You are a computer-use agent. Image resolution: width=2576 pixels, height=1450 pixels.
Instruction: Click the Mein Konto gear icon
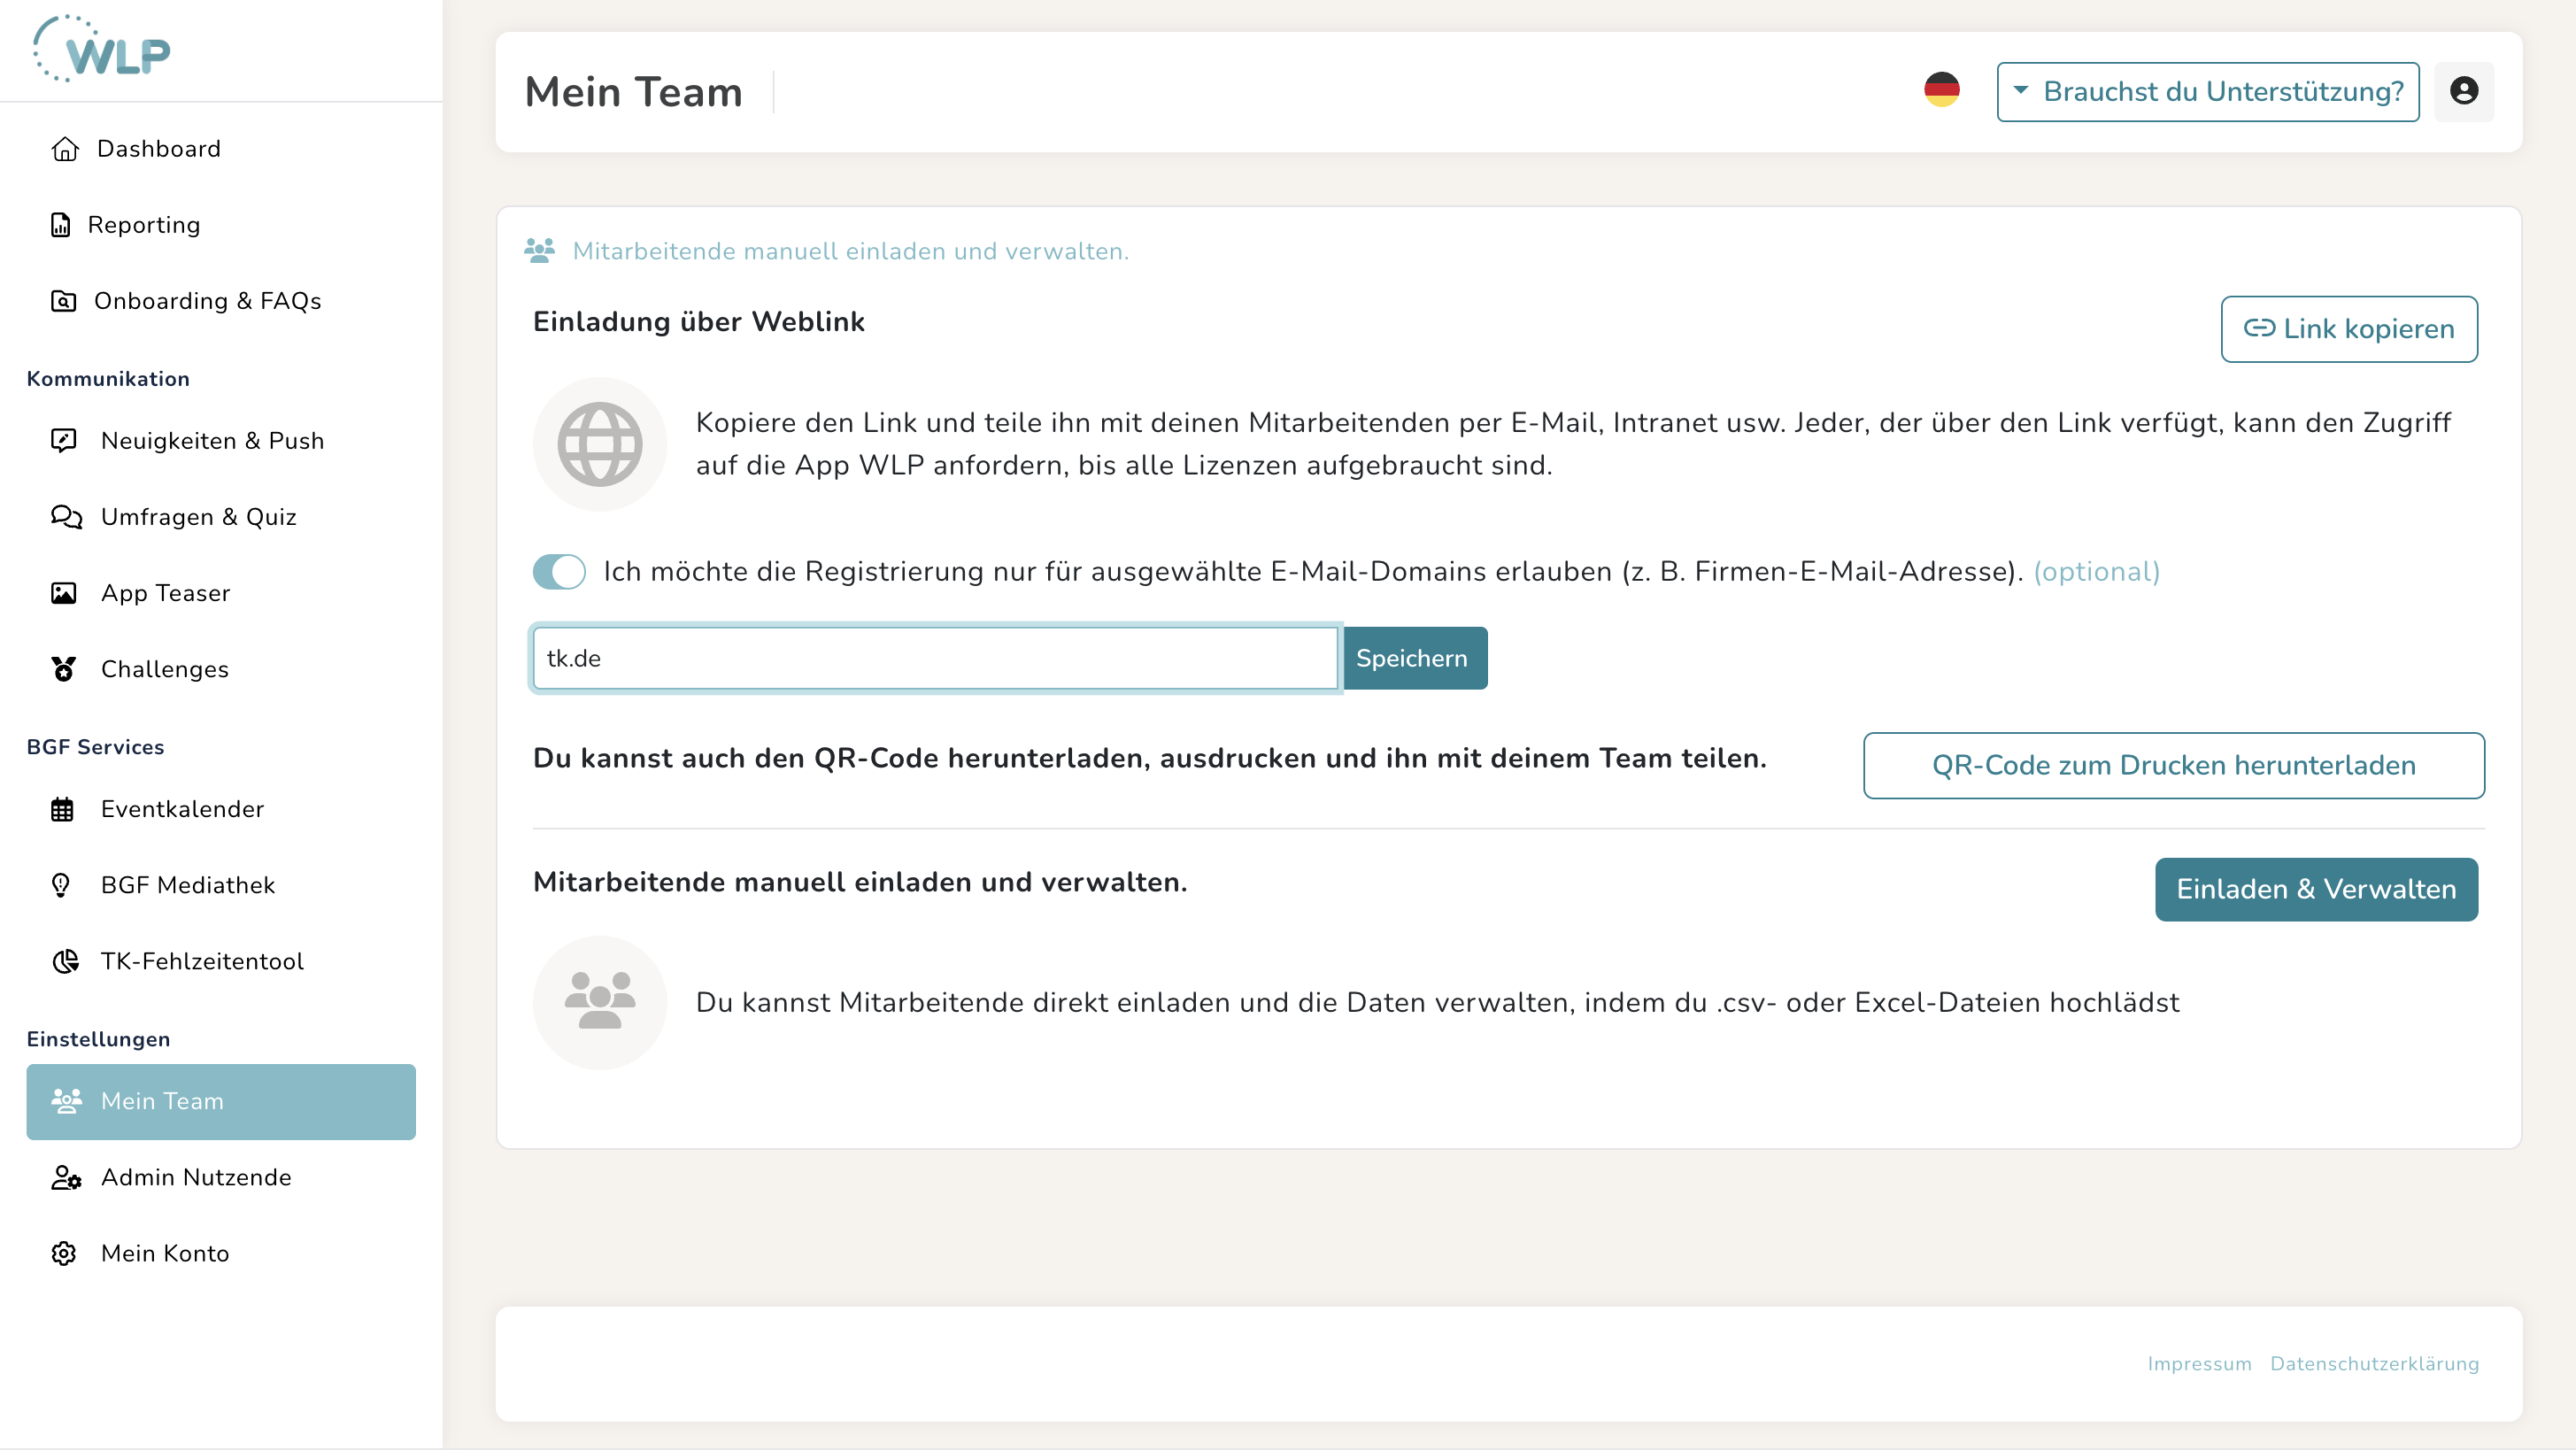[64, 1253]
